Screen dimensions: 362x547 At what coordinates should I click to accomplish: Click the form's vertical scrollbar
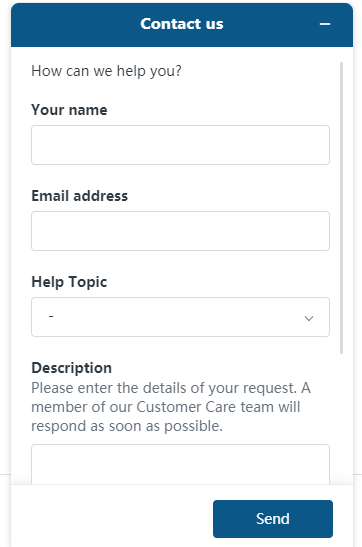tap(341, 208)
